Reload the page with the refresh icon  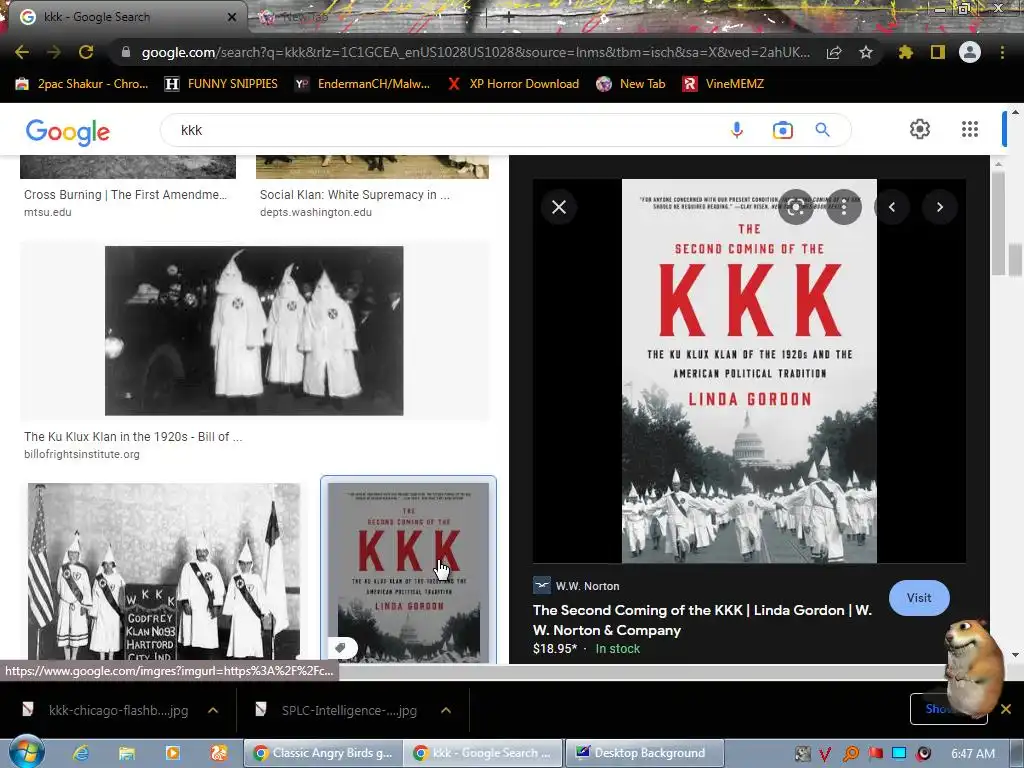(x=86, y=52)
